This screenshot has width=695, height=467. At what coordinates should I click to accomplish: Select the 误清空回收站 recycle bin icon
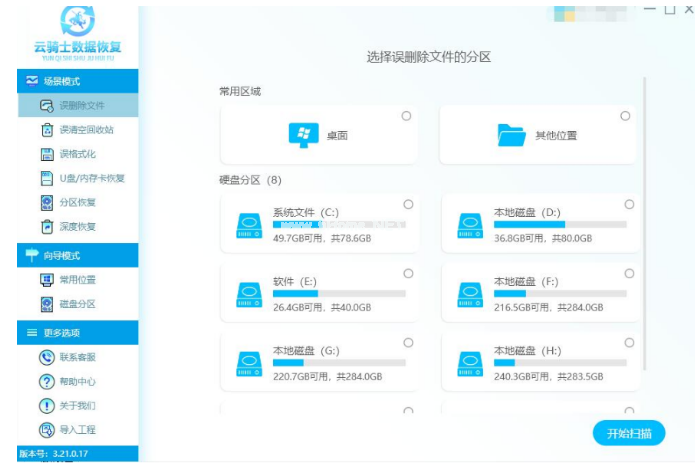[46, 130]
